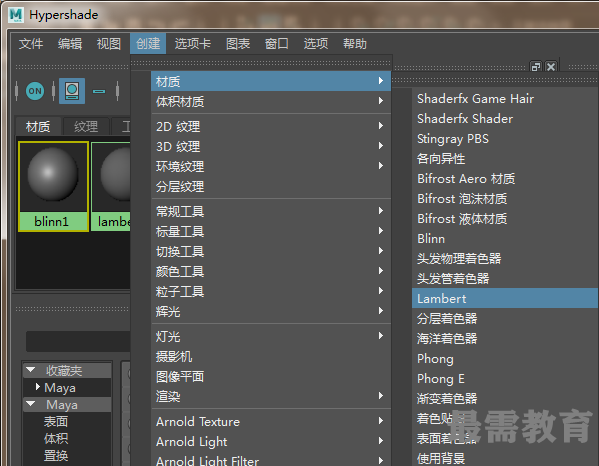Switch to the 材质 tab
Screen dimensions: 599x466
(x=38, y=126)
